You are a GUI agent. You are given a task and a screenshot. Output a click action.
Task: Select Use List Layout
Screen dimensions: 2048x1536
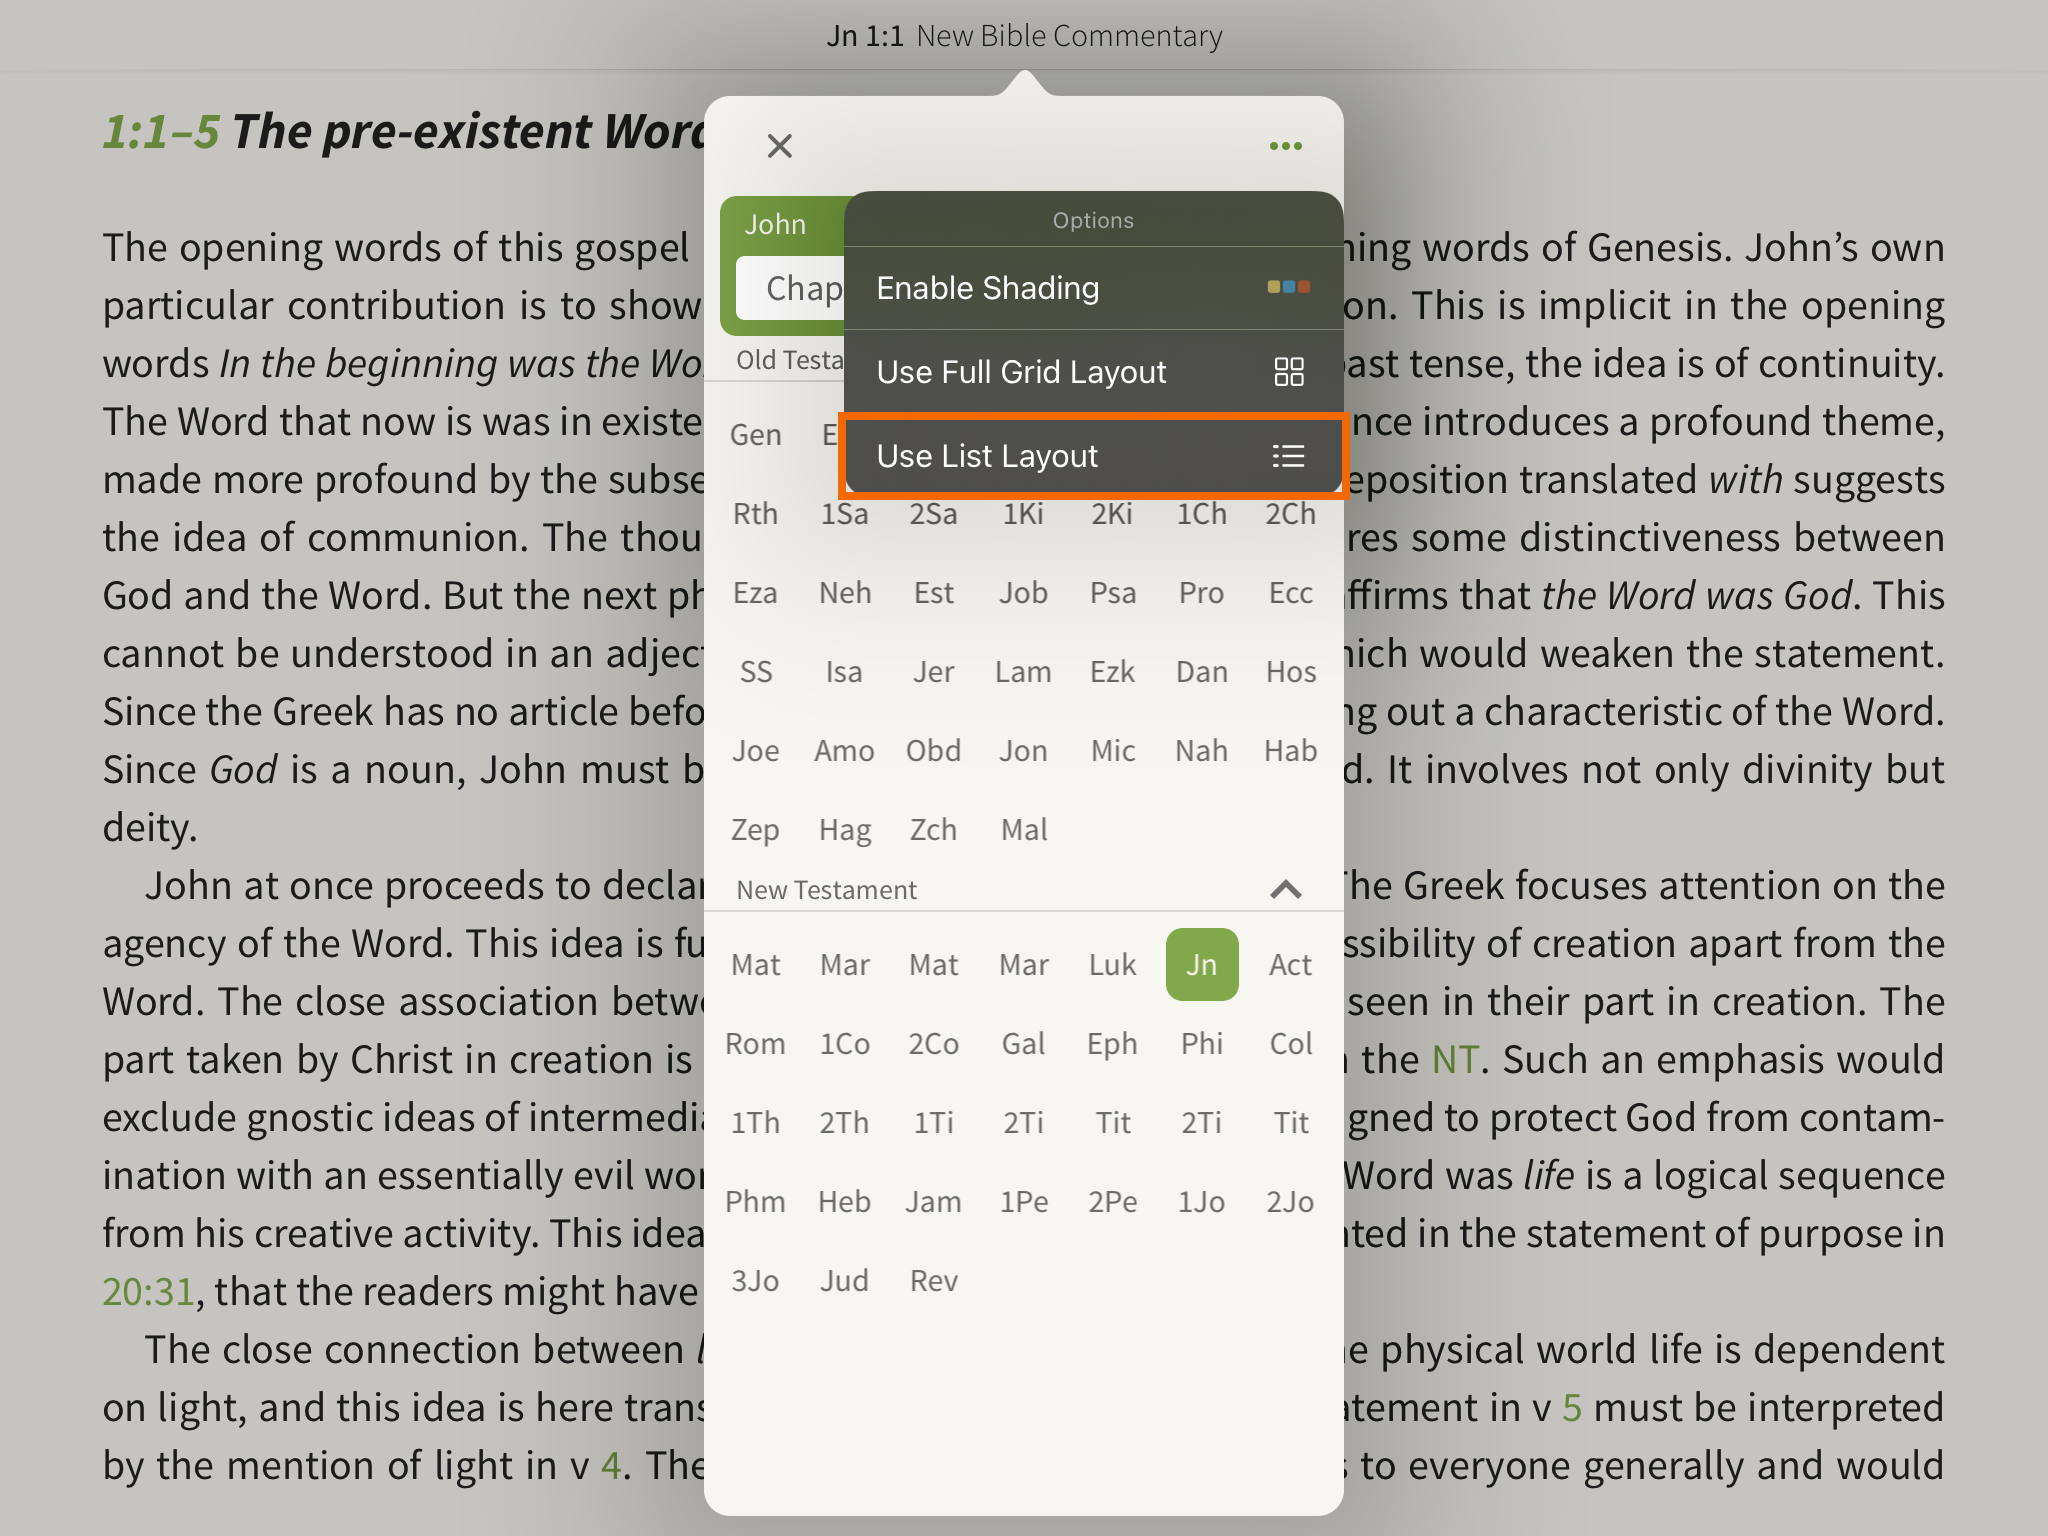tap(1093, 456)
